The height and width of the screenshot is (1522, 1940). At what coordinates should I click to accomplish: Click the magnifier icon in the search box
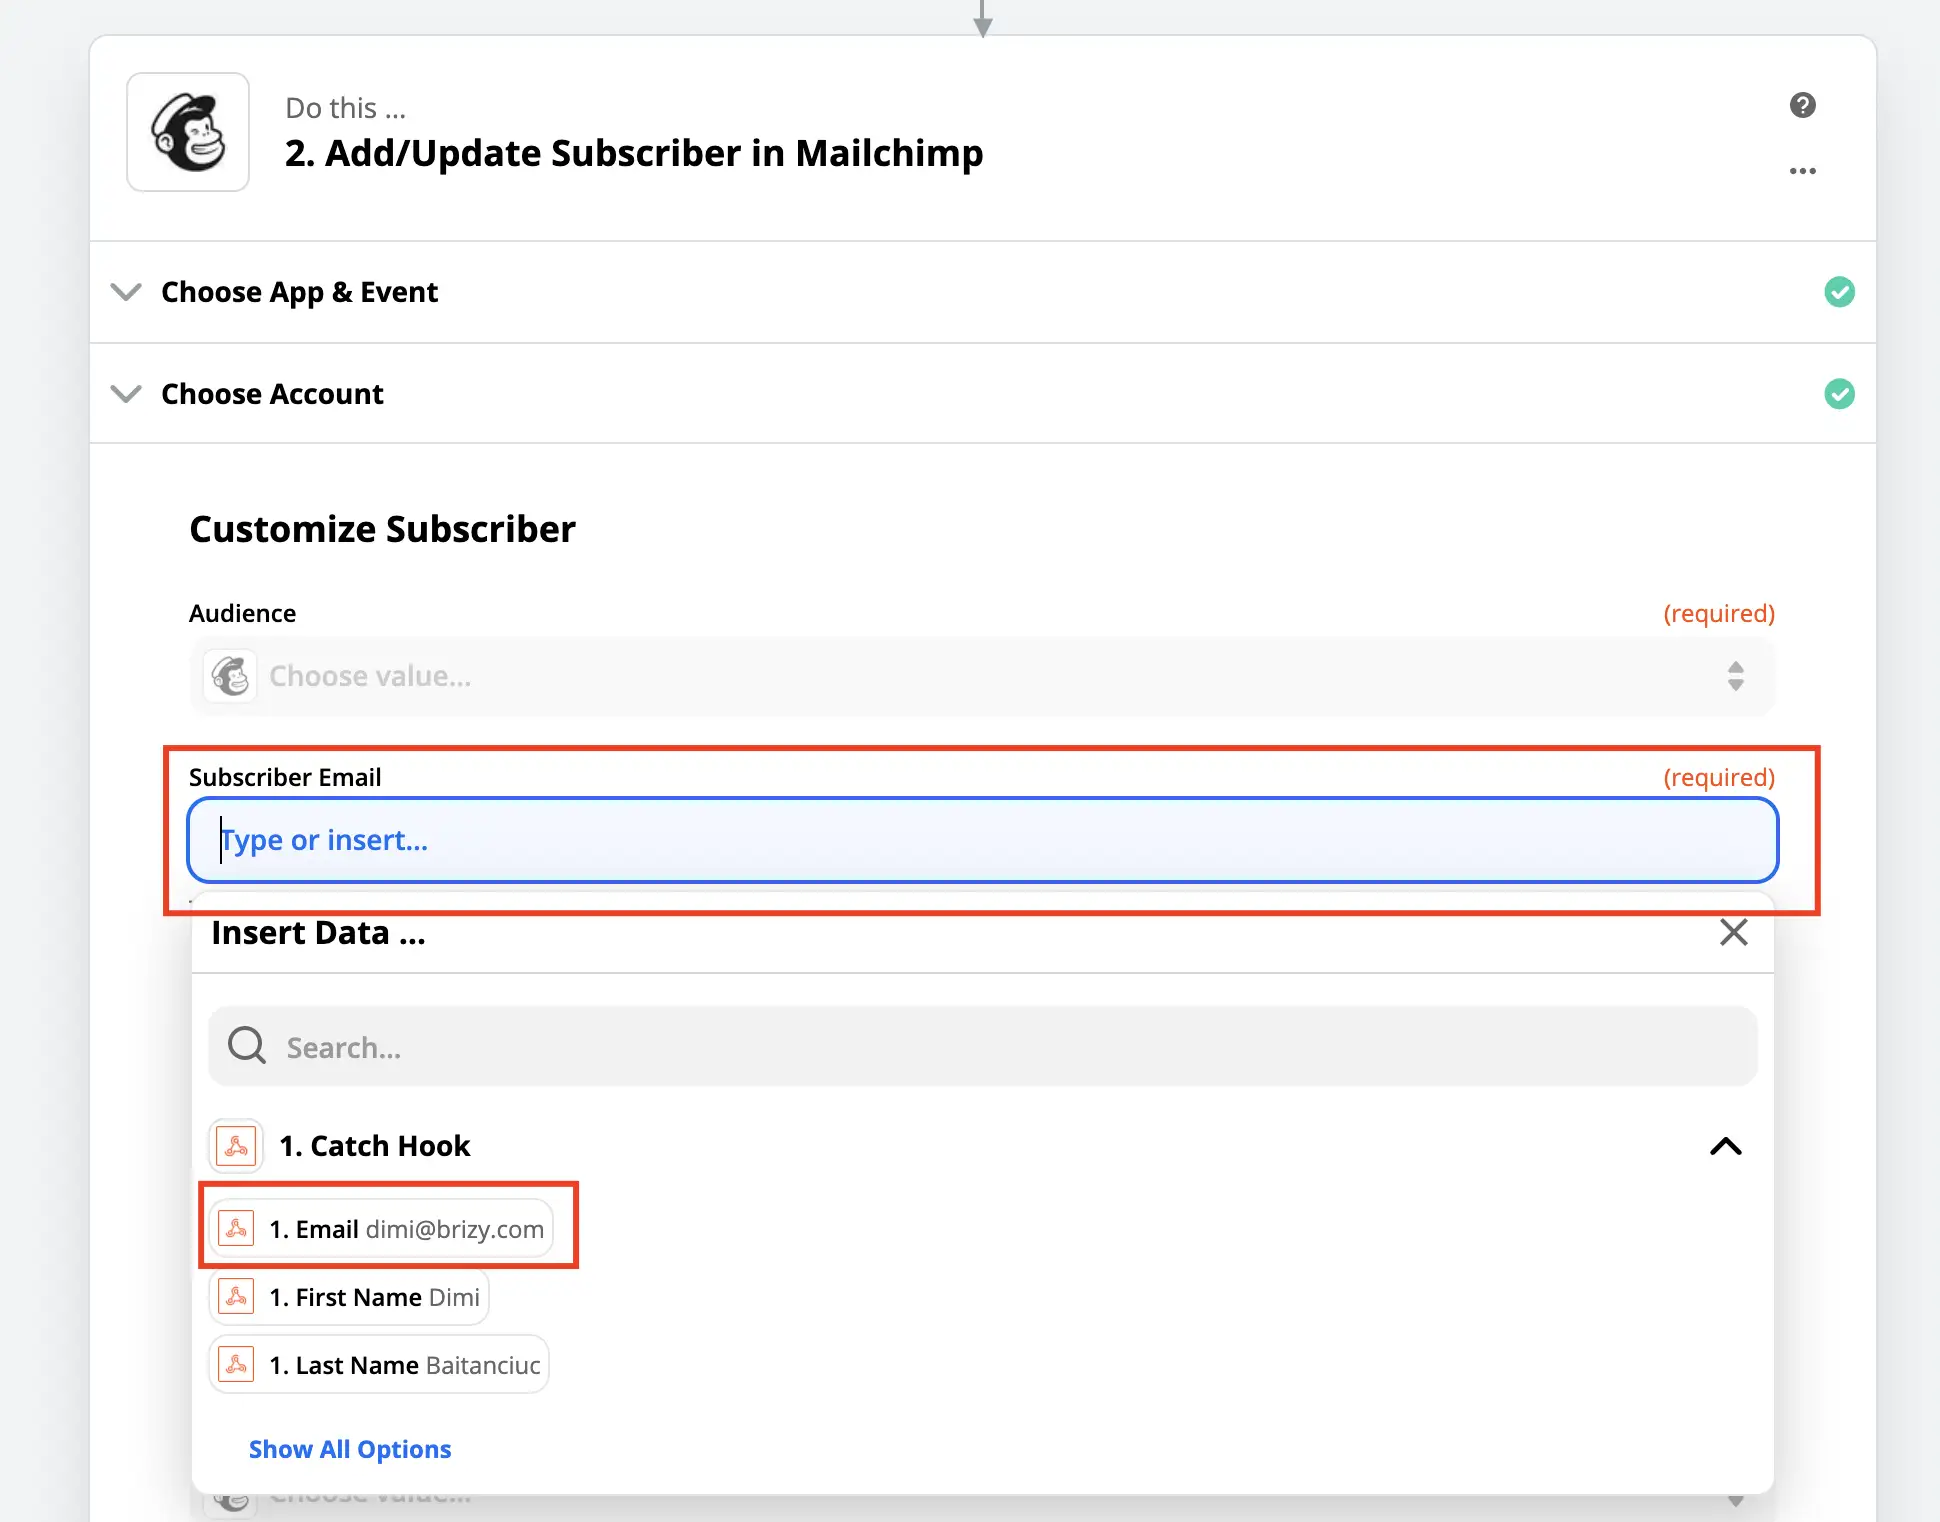click(246, 1046)
